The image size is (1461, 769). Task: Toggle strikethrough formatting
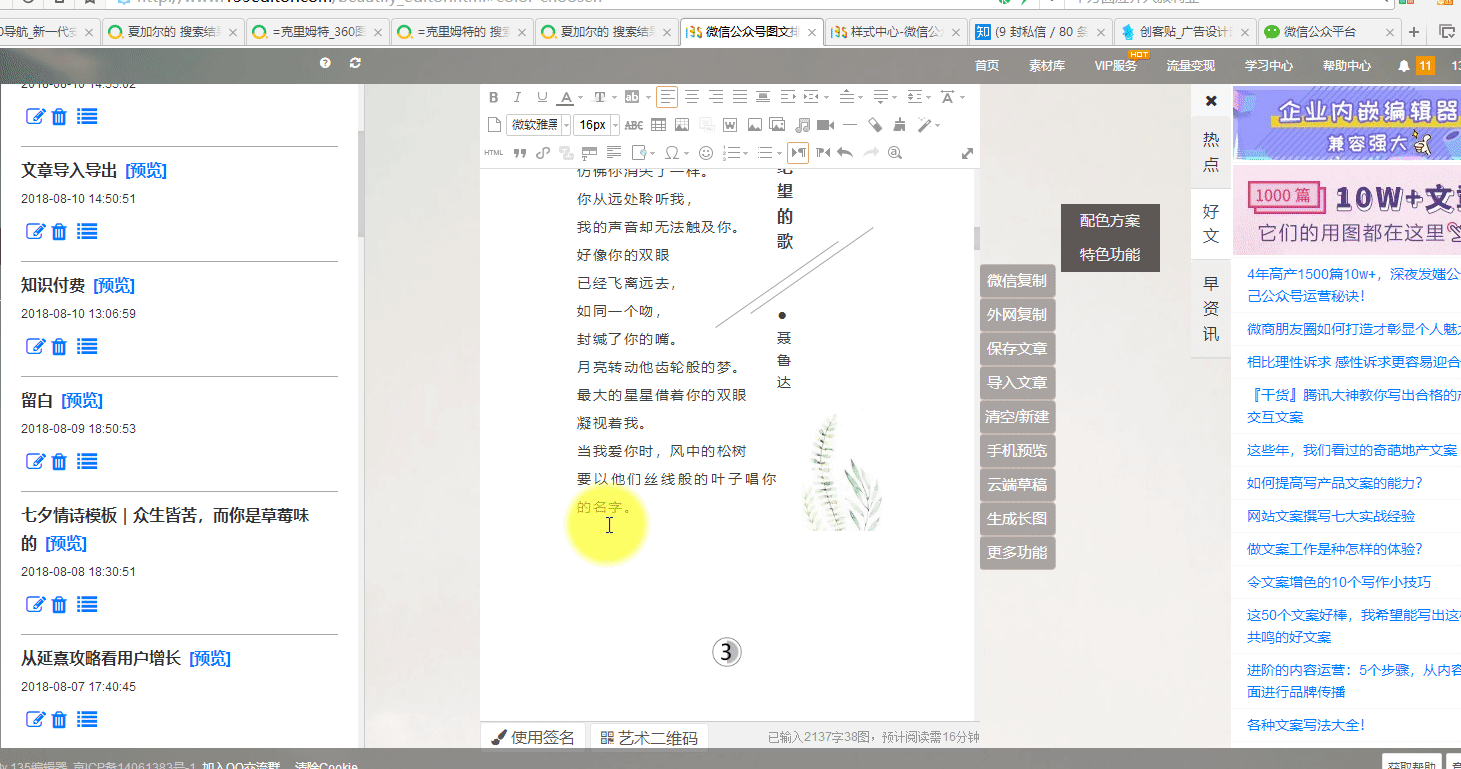point(634,125)
